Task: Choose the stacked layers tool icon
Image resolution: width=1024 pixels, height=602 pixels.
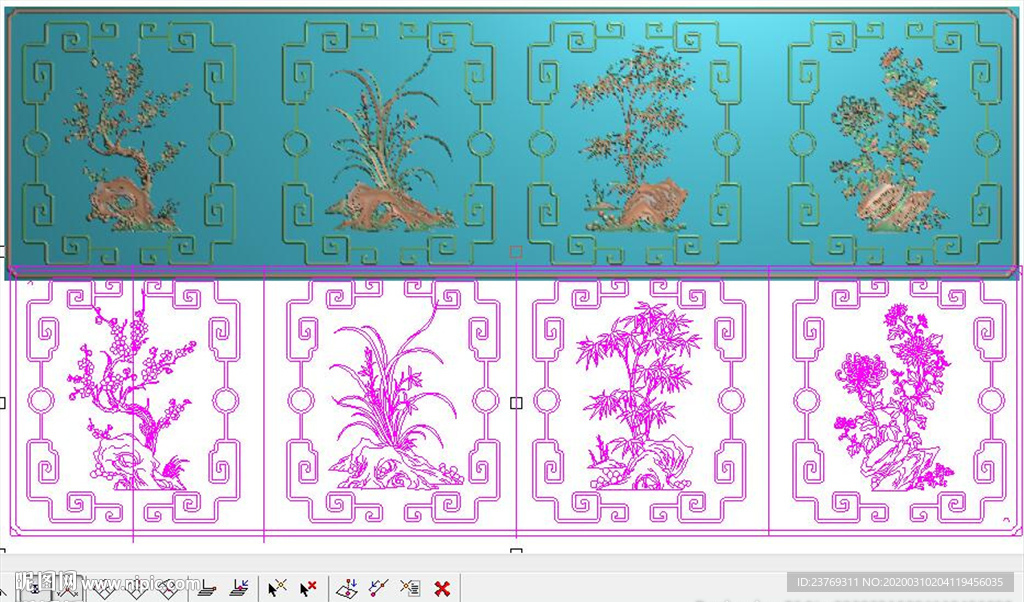Action: (206, 589)
